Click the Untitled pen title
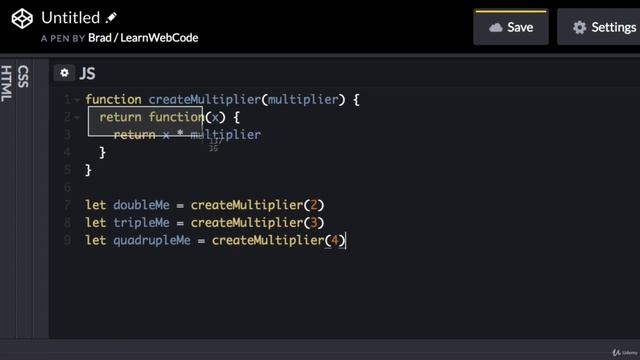The width and height of the screenshot is (640, 360). pos(71,18)
